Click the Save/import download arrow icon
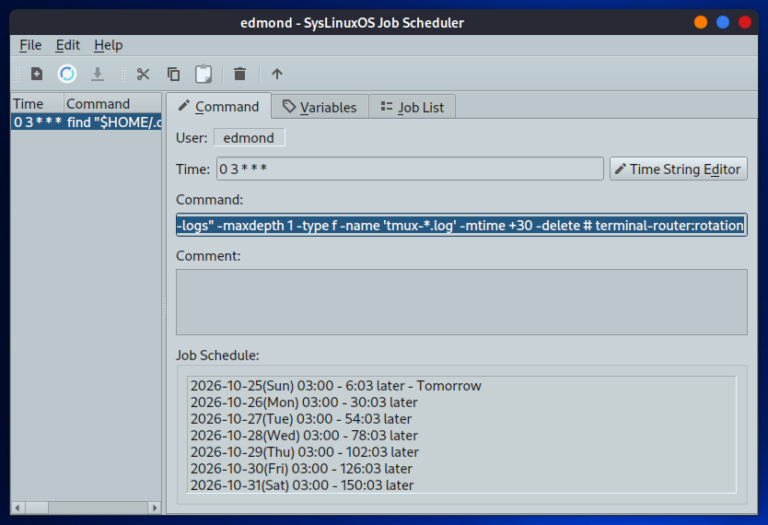Viewport: 768px width, 525px height. click(x=97, y=74)
